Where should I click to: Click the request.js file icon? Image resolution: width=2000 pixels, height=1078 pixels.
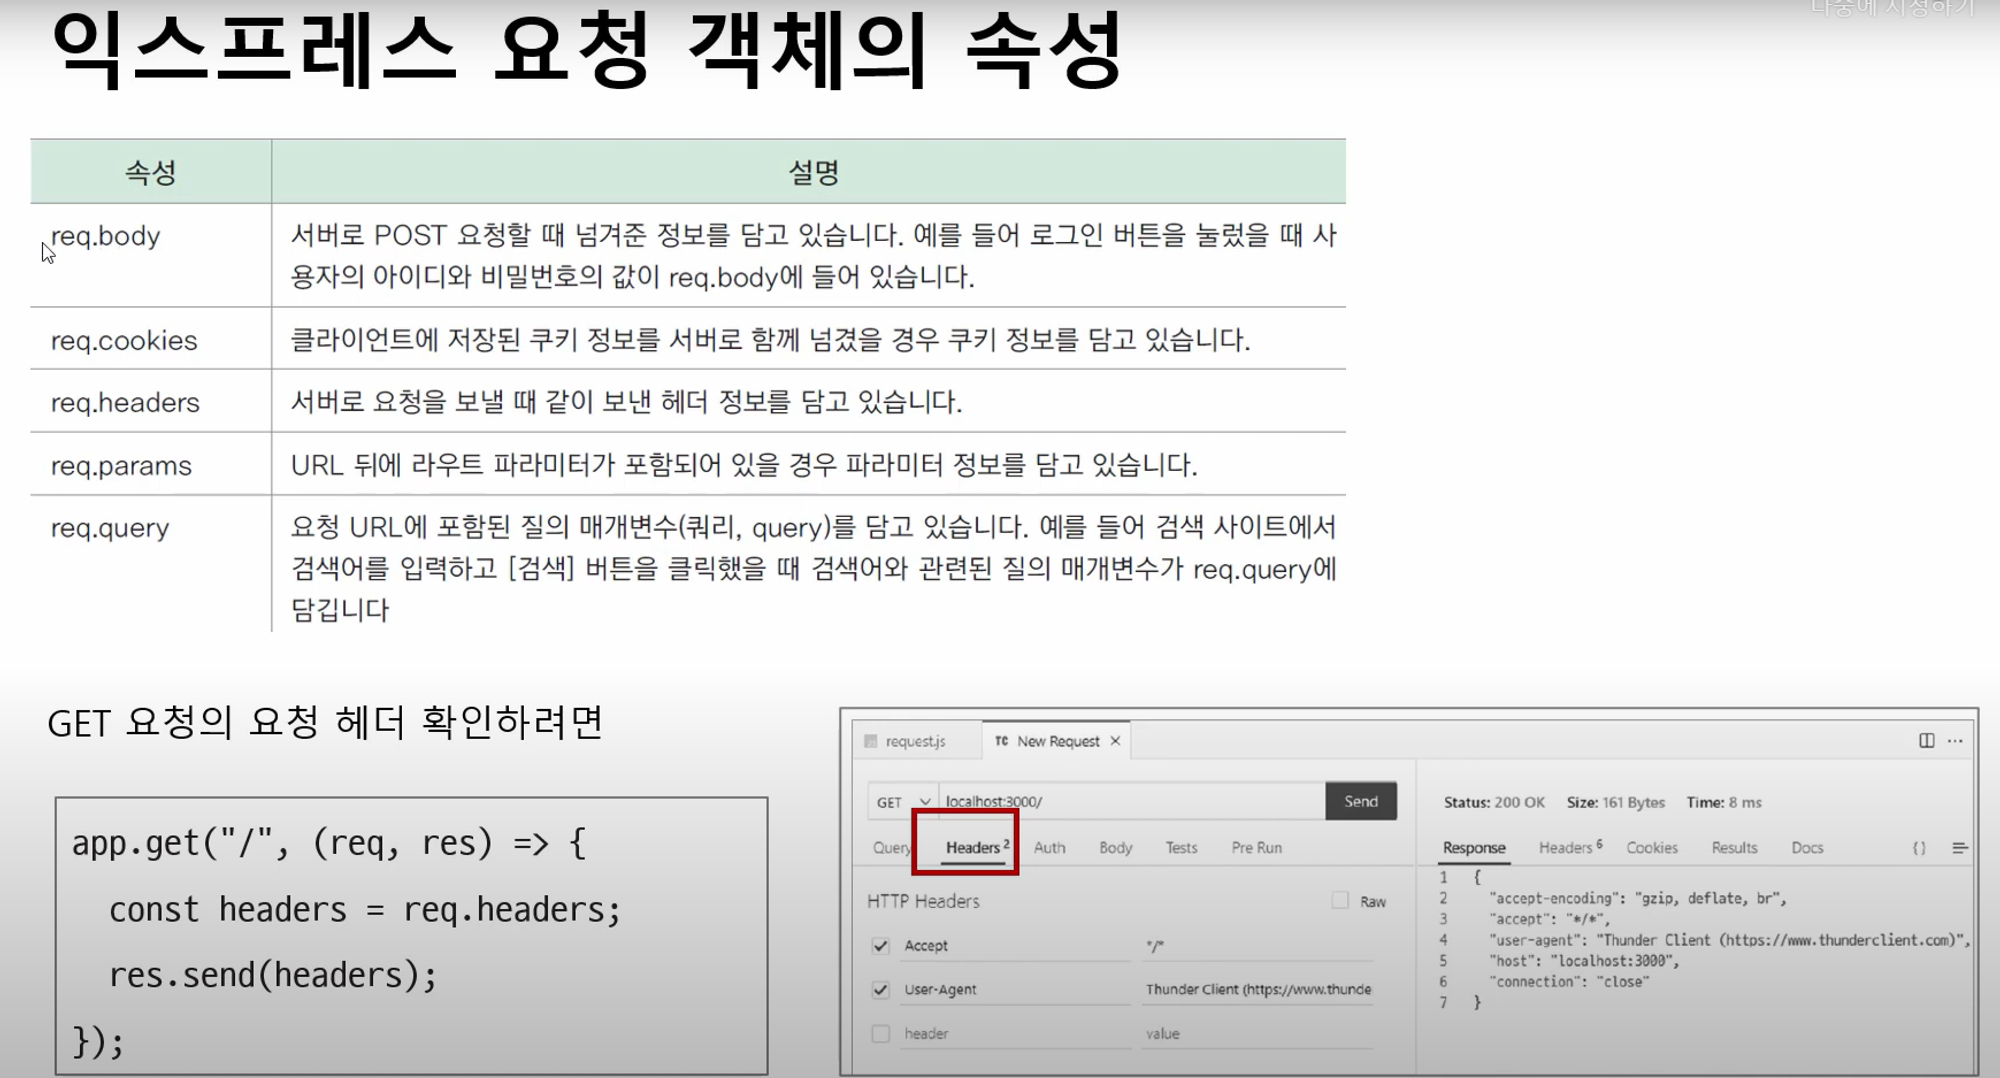870,741
